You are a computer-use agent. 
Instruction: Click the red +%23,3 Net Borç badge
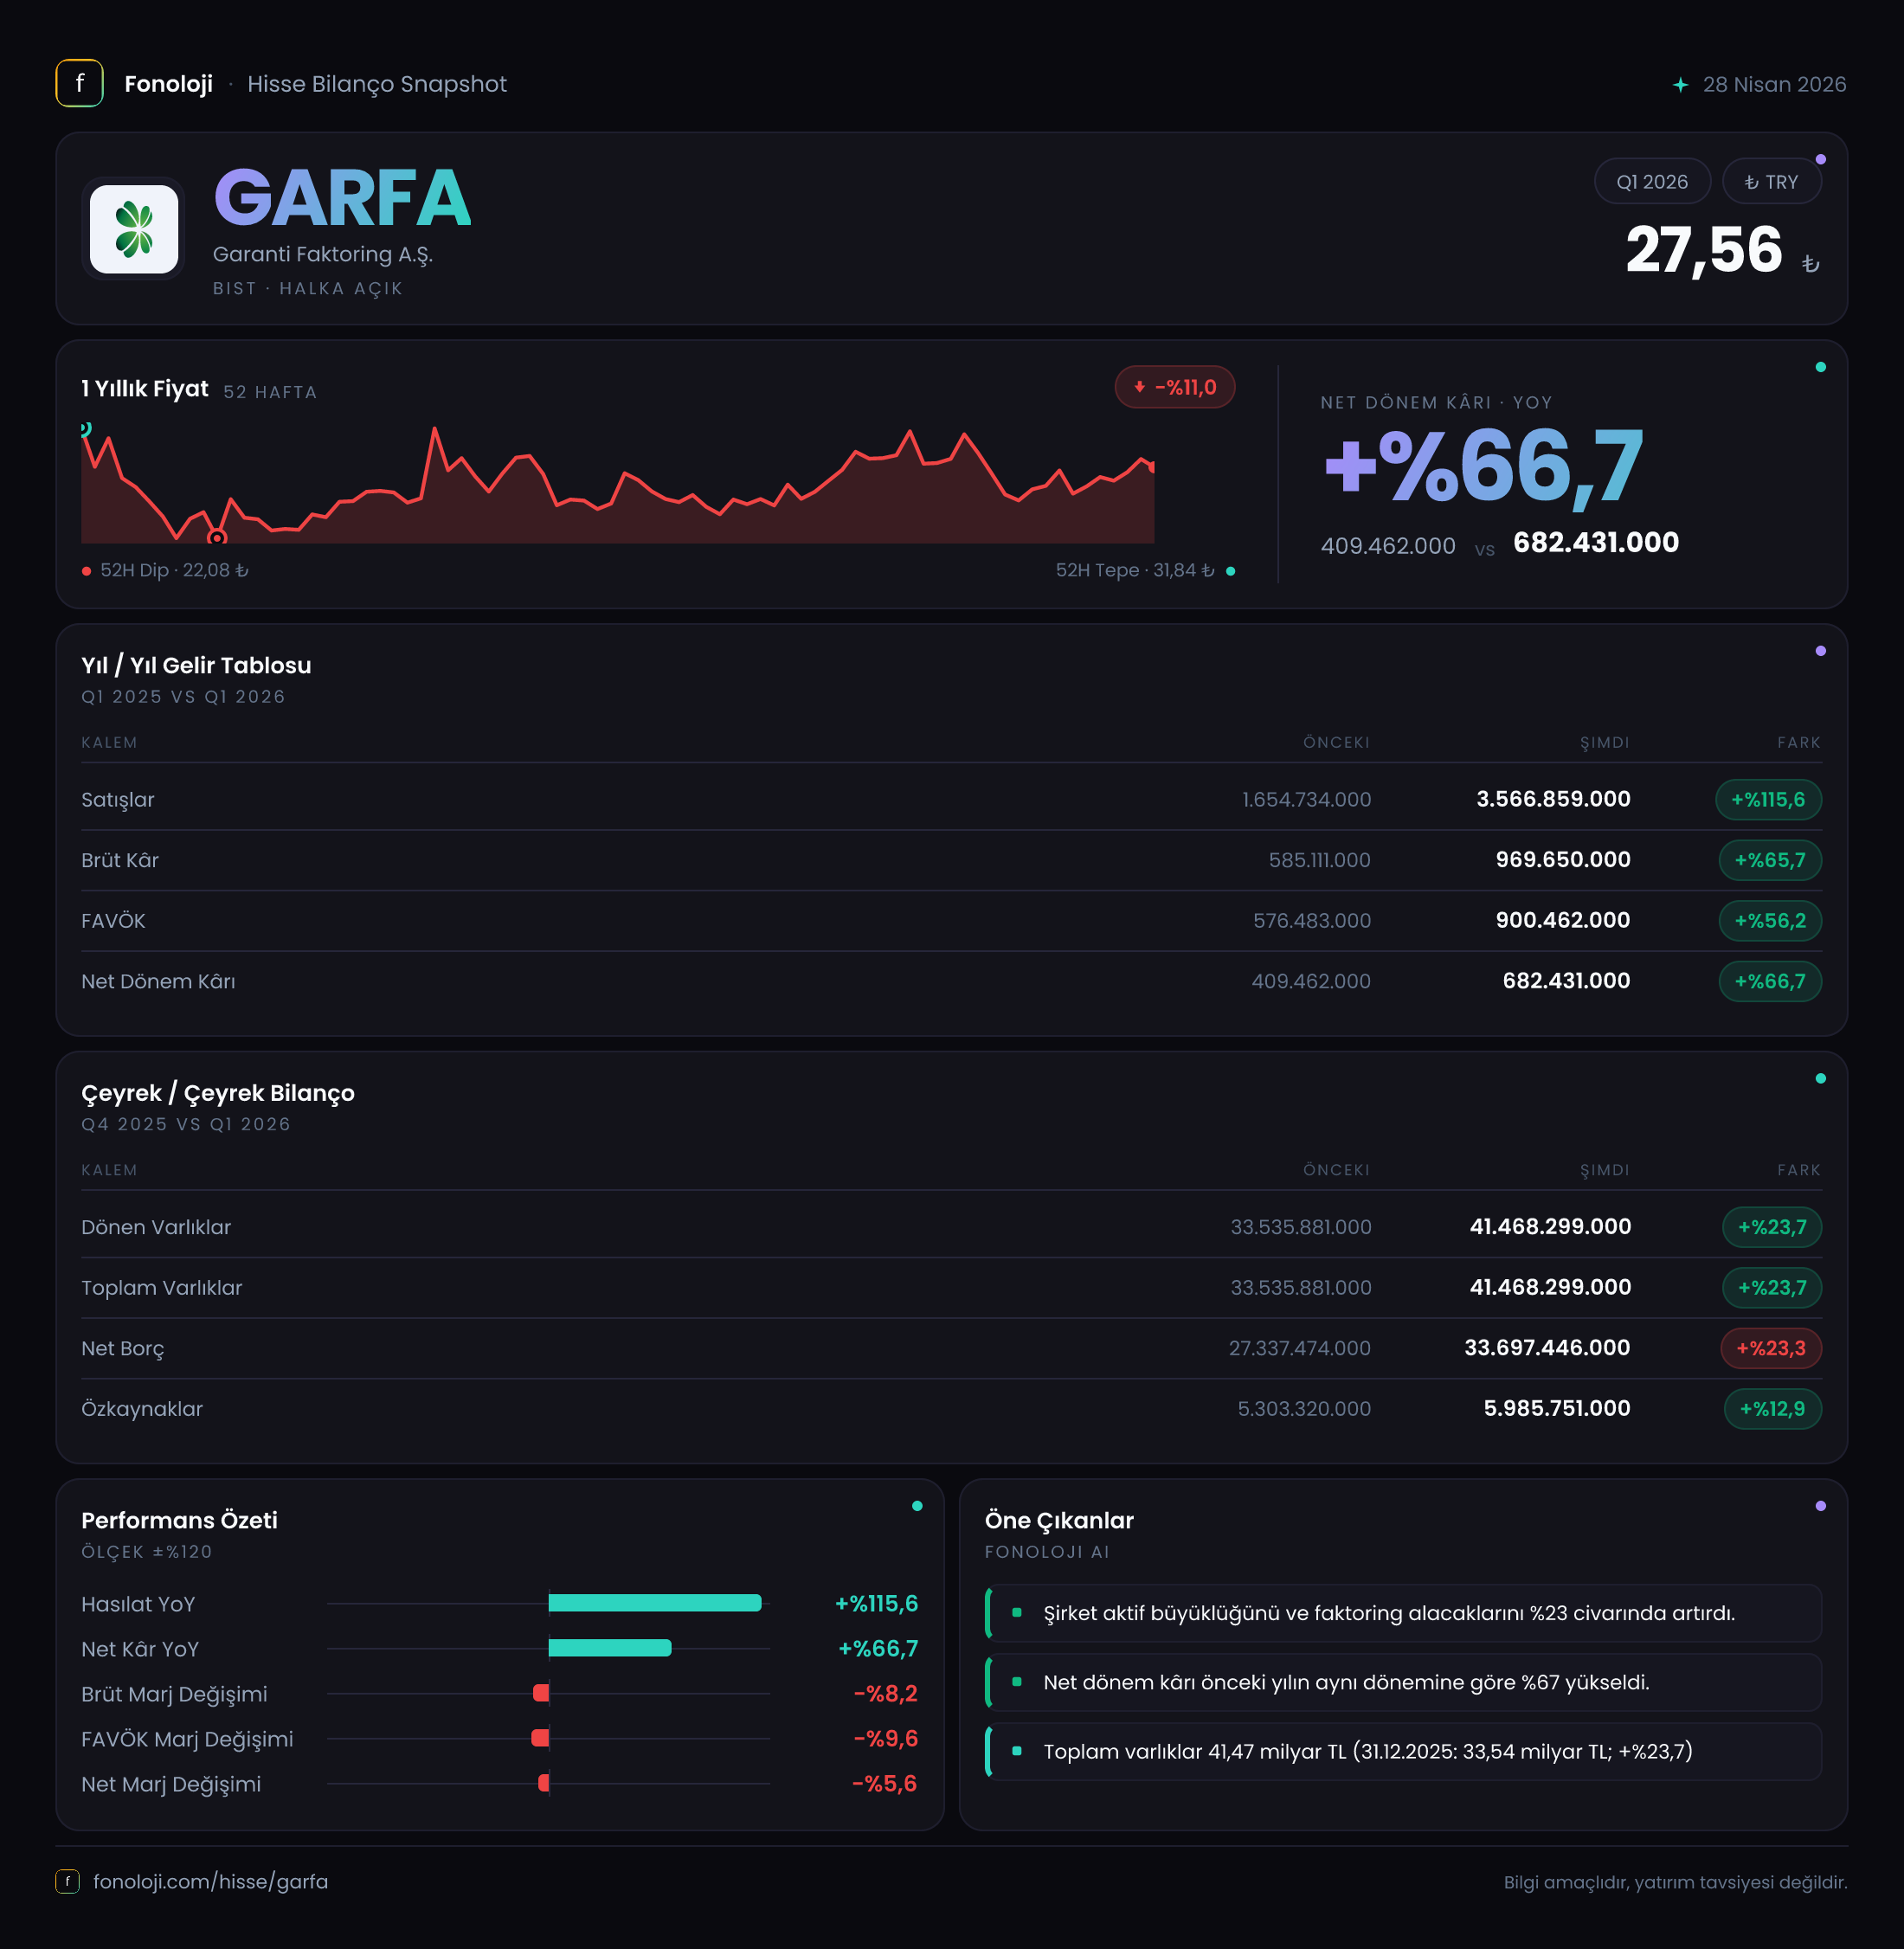(1770, 1348)
